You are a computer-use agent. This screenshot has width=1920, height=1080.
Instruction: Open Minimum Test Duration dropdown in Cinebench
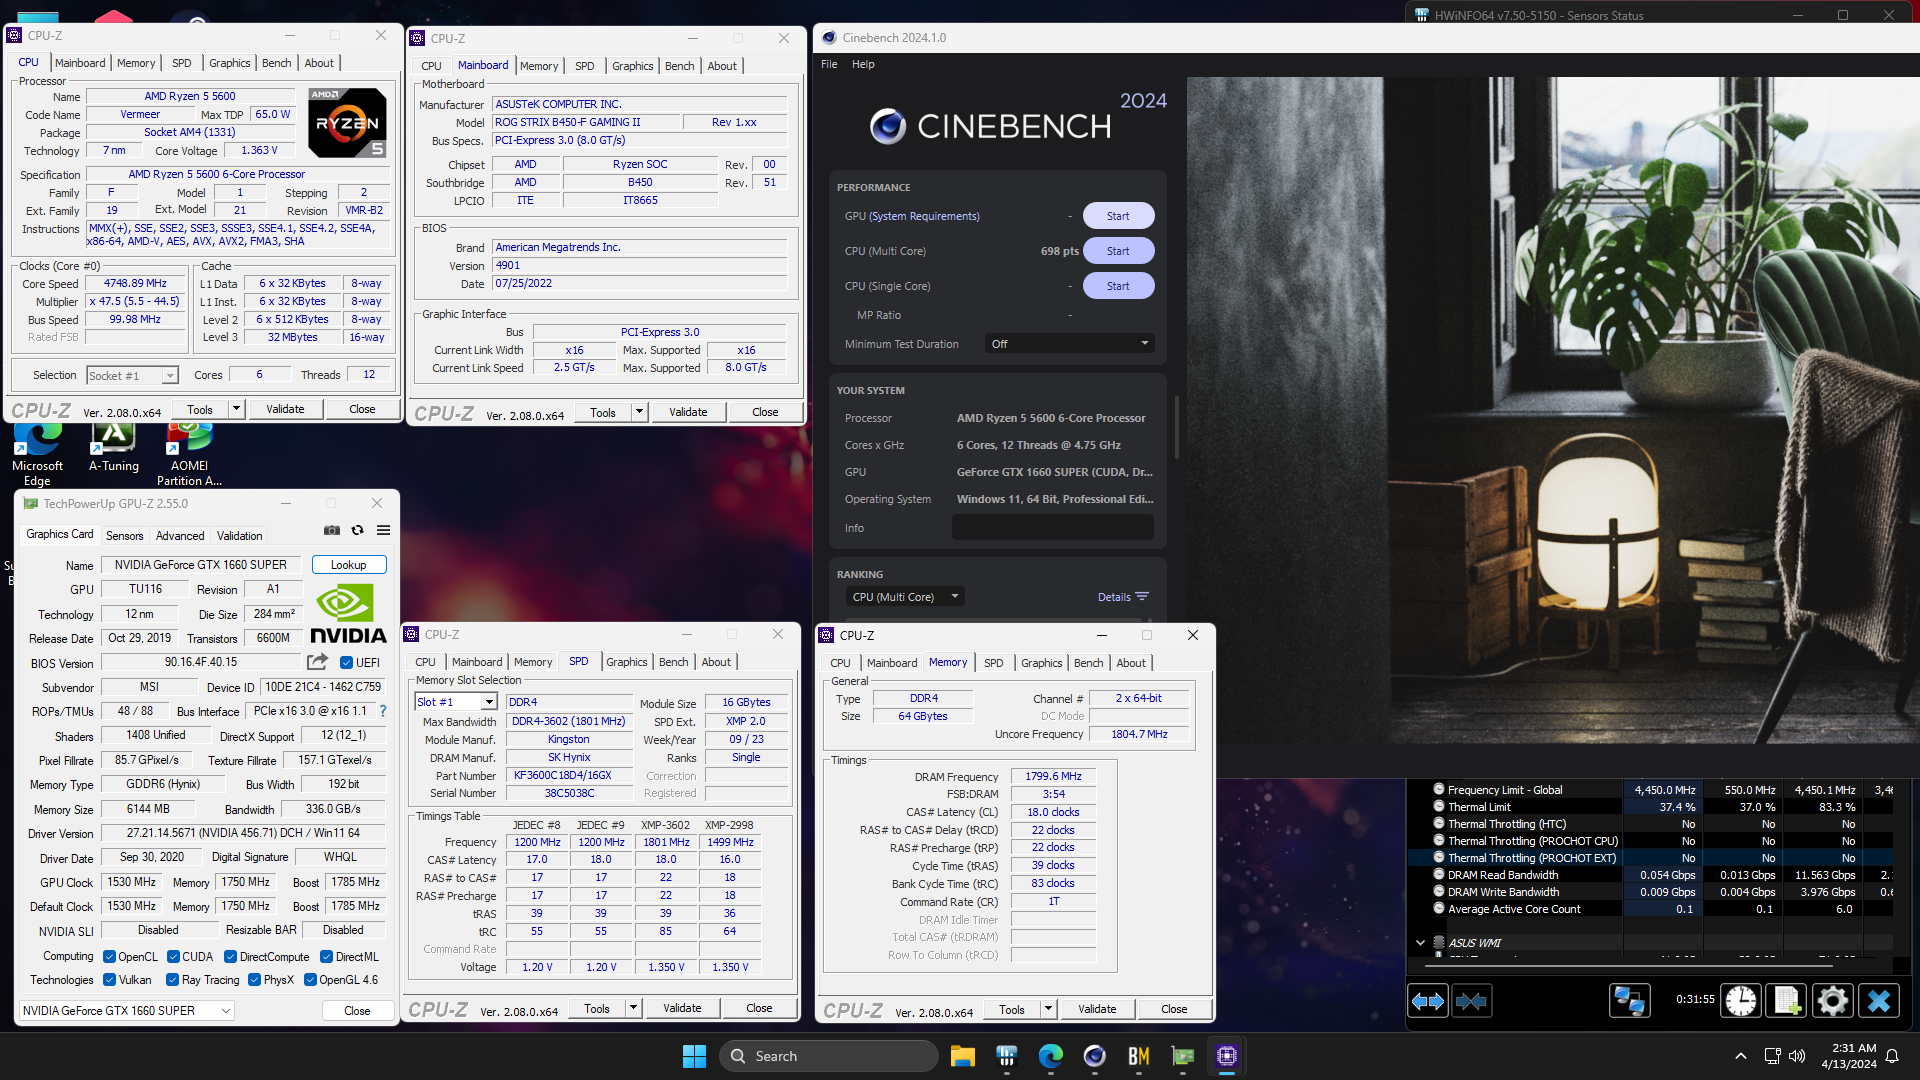pyautogui.click(x=1069, y=343)
